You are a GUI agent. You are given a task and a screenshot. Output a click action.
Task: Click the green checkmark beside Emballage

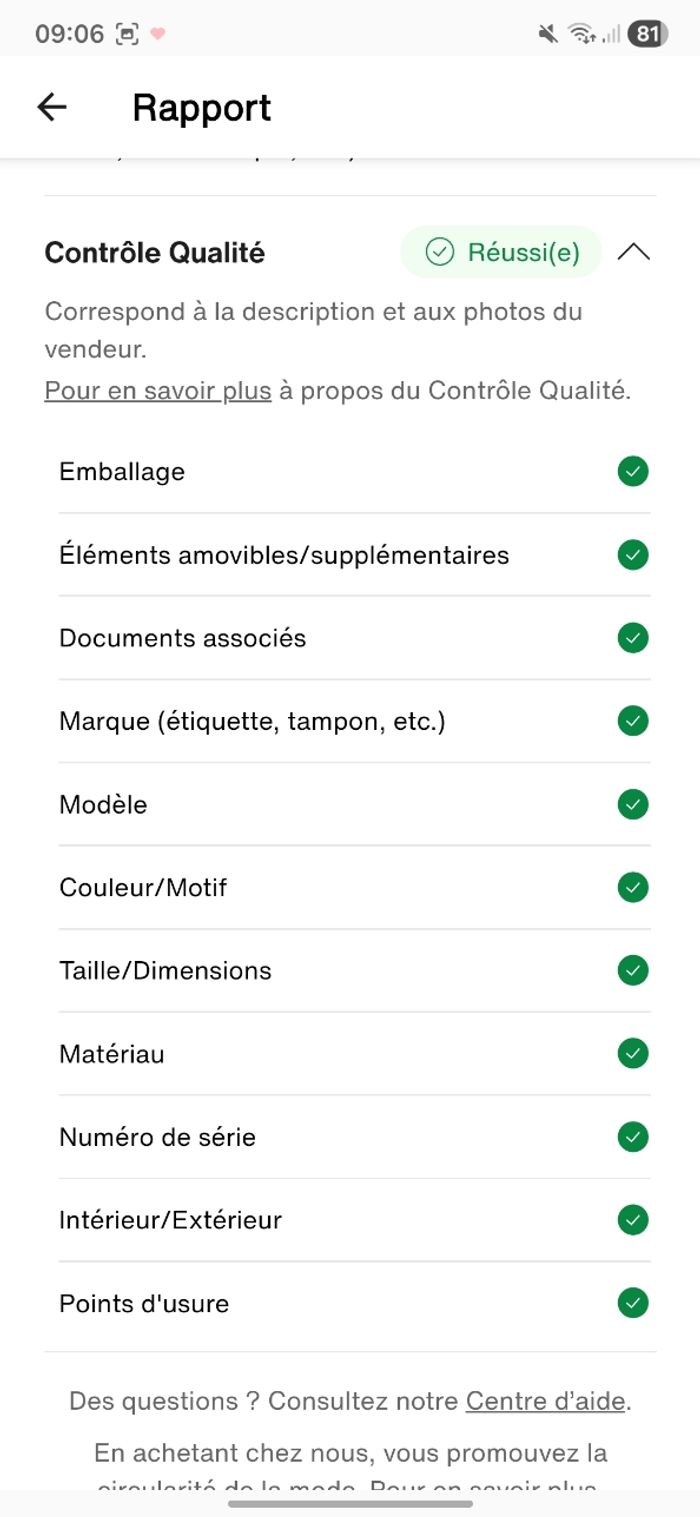click(x=633, y=471)
